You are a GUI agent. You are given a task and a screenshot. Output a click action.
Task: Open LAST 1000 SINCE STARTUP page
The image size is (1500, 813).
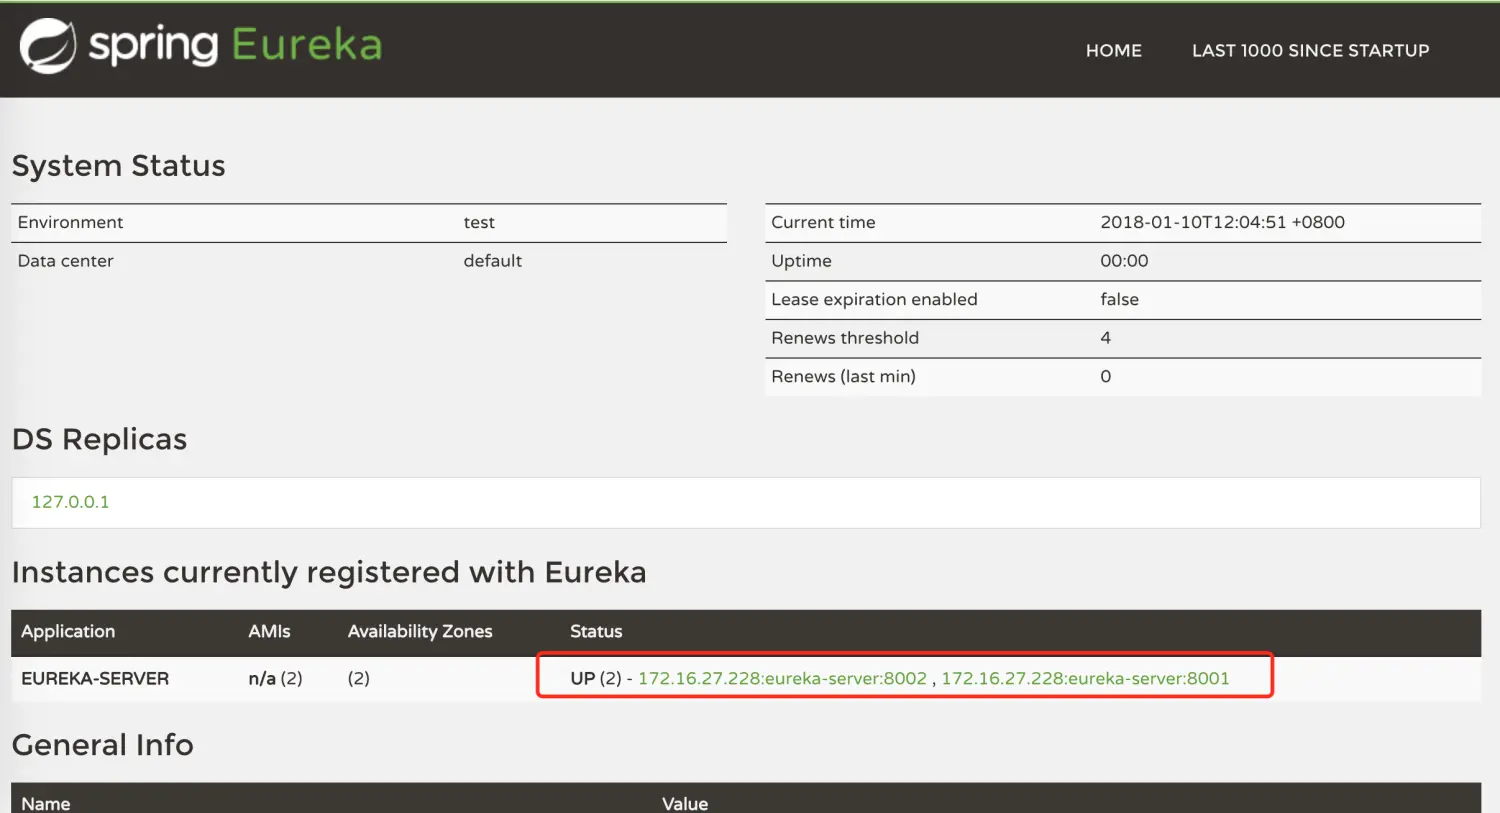[x=1310, y=50]
